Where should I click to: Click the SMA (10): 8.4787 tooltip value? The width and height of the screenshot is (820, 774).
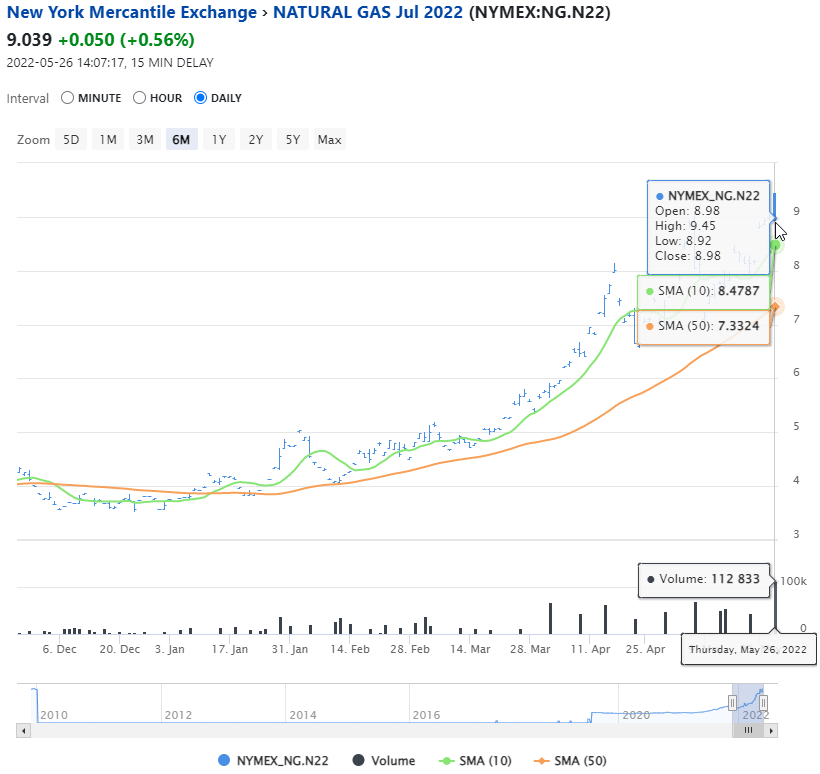pos(738,291)
